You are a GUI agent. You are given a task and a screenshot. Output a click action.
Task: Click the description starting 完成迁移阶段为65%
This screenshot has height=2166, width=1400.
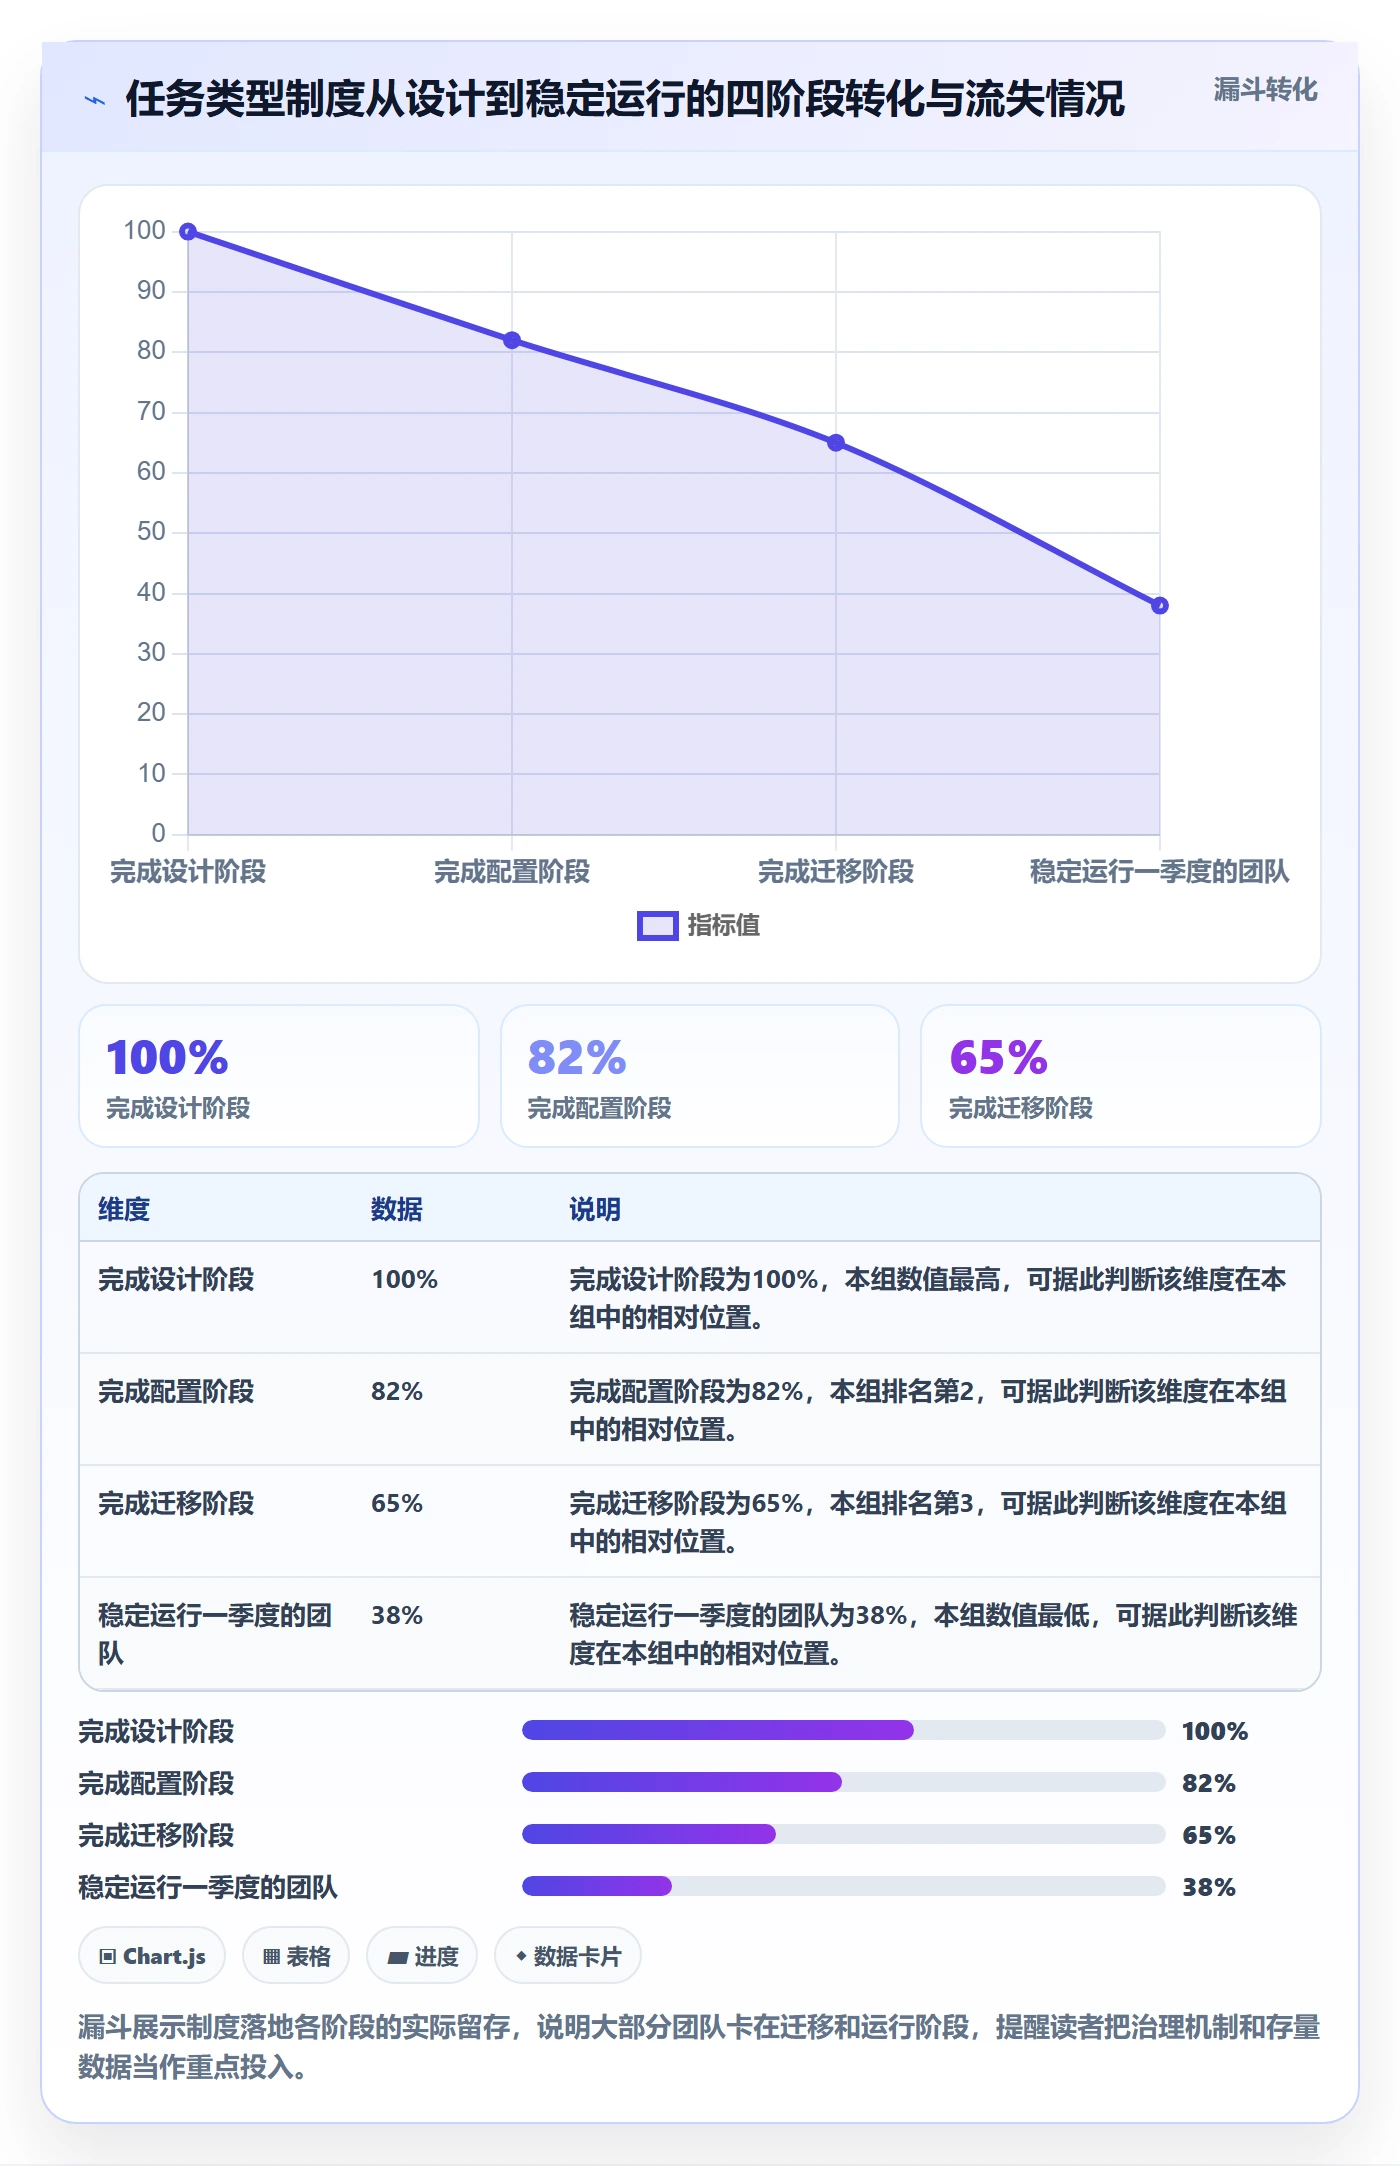point(928,1523)
